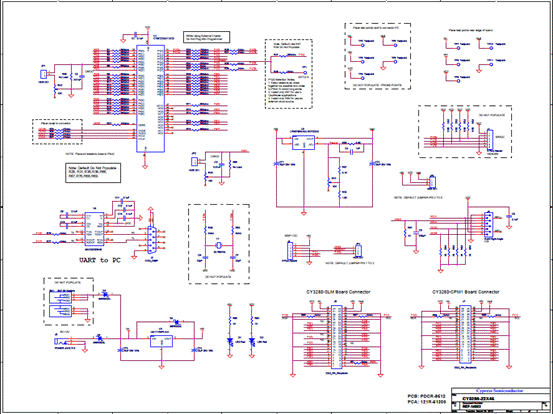This screenshot has width=553, height=414.
Task: Click the CY3280-CPM1 board connector header
Action: [465, 335]
